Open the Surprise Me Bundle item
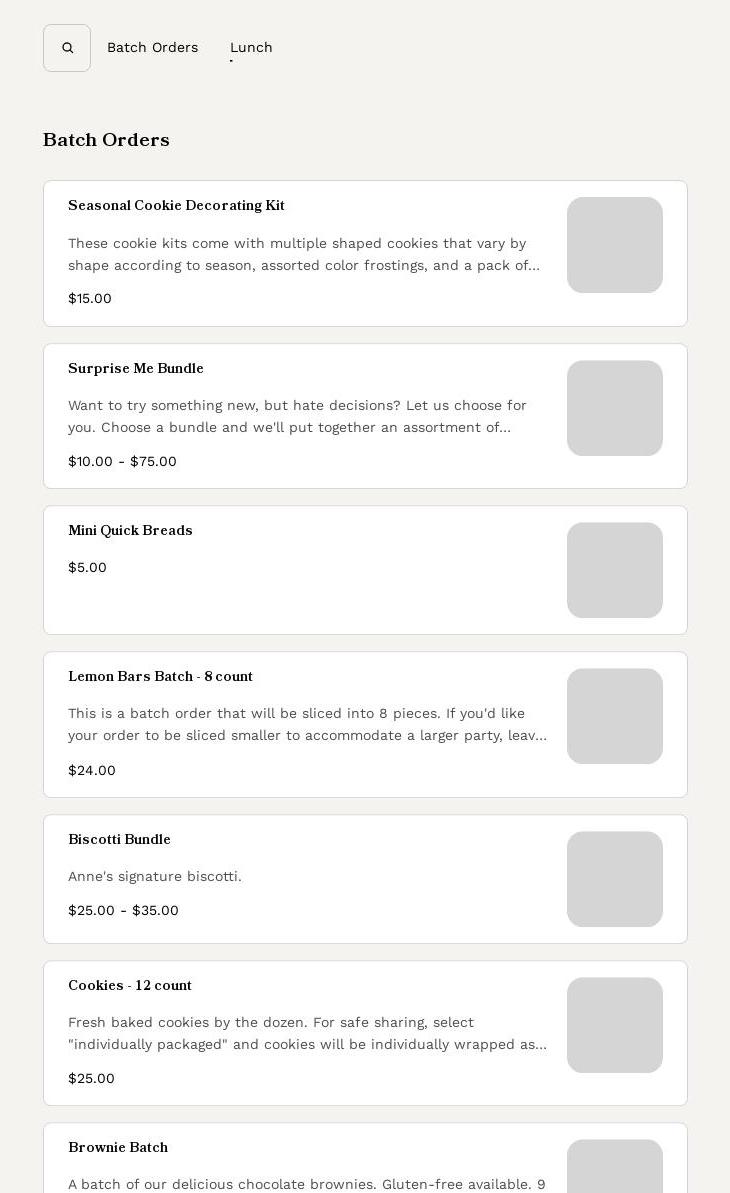This screenshot has width=730, height=1193. click(136, 369)
